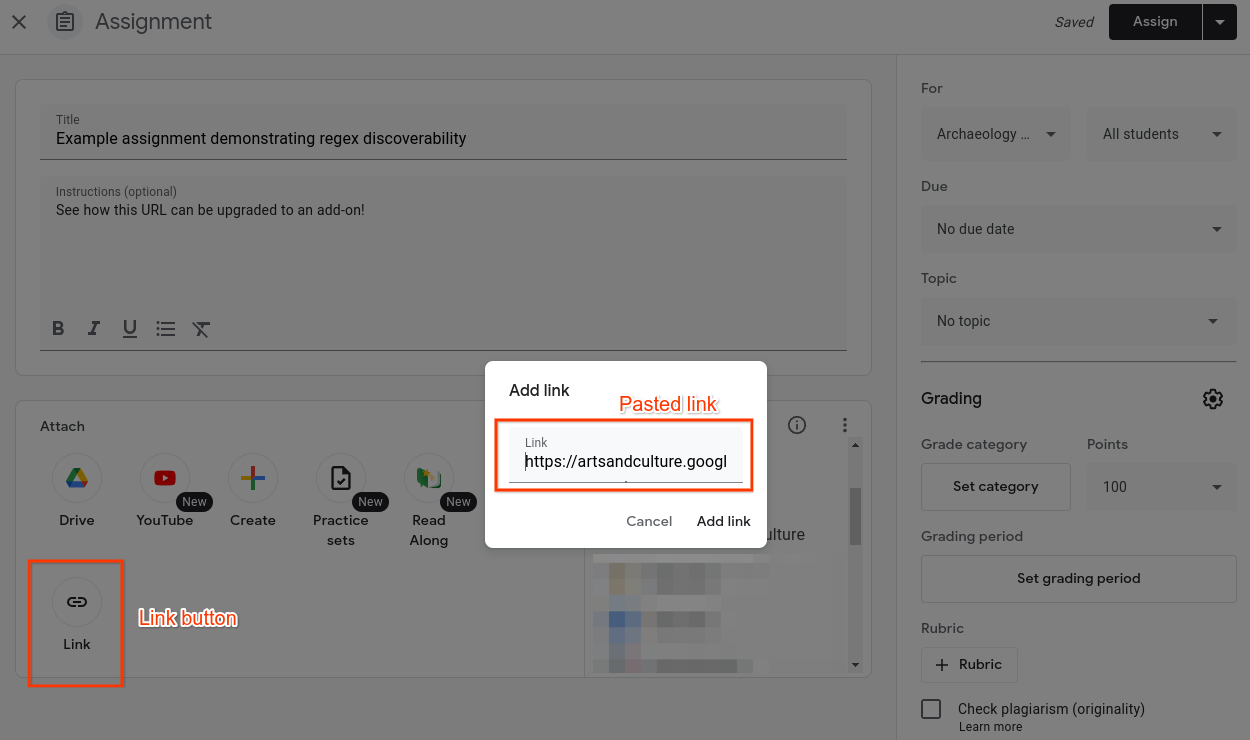Add a Rubric to the assignment
Screen dimensions: 1250x740
pyautogui.click(x=968, y=664)
